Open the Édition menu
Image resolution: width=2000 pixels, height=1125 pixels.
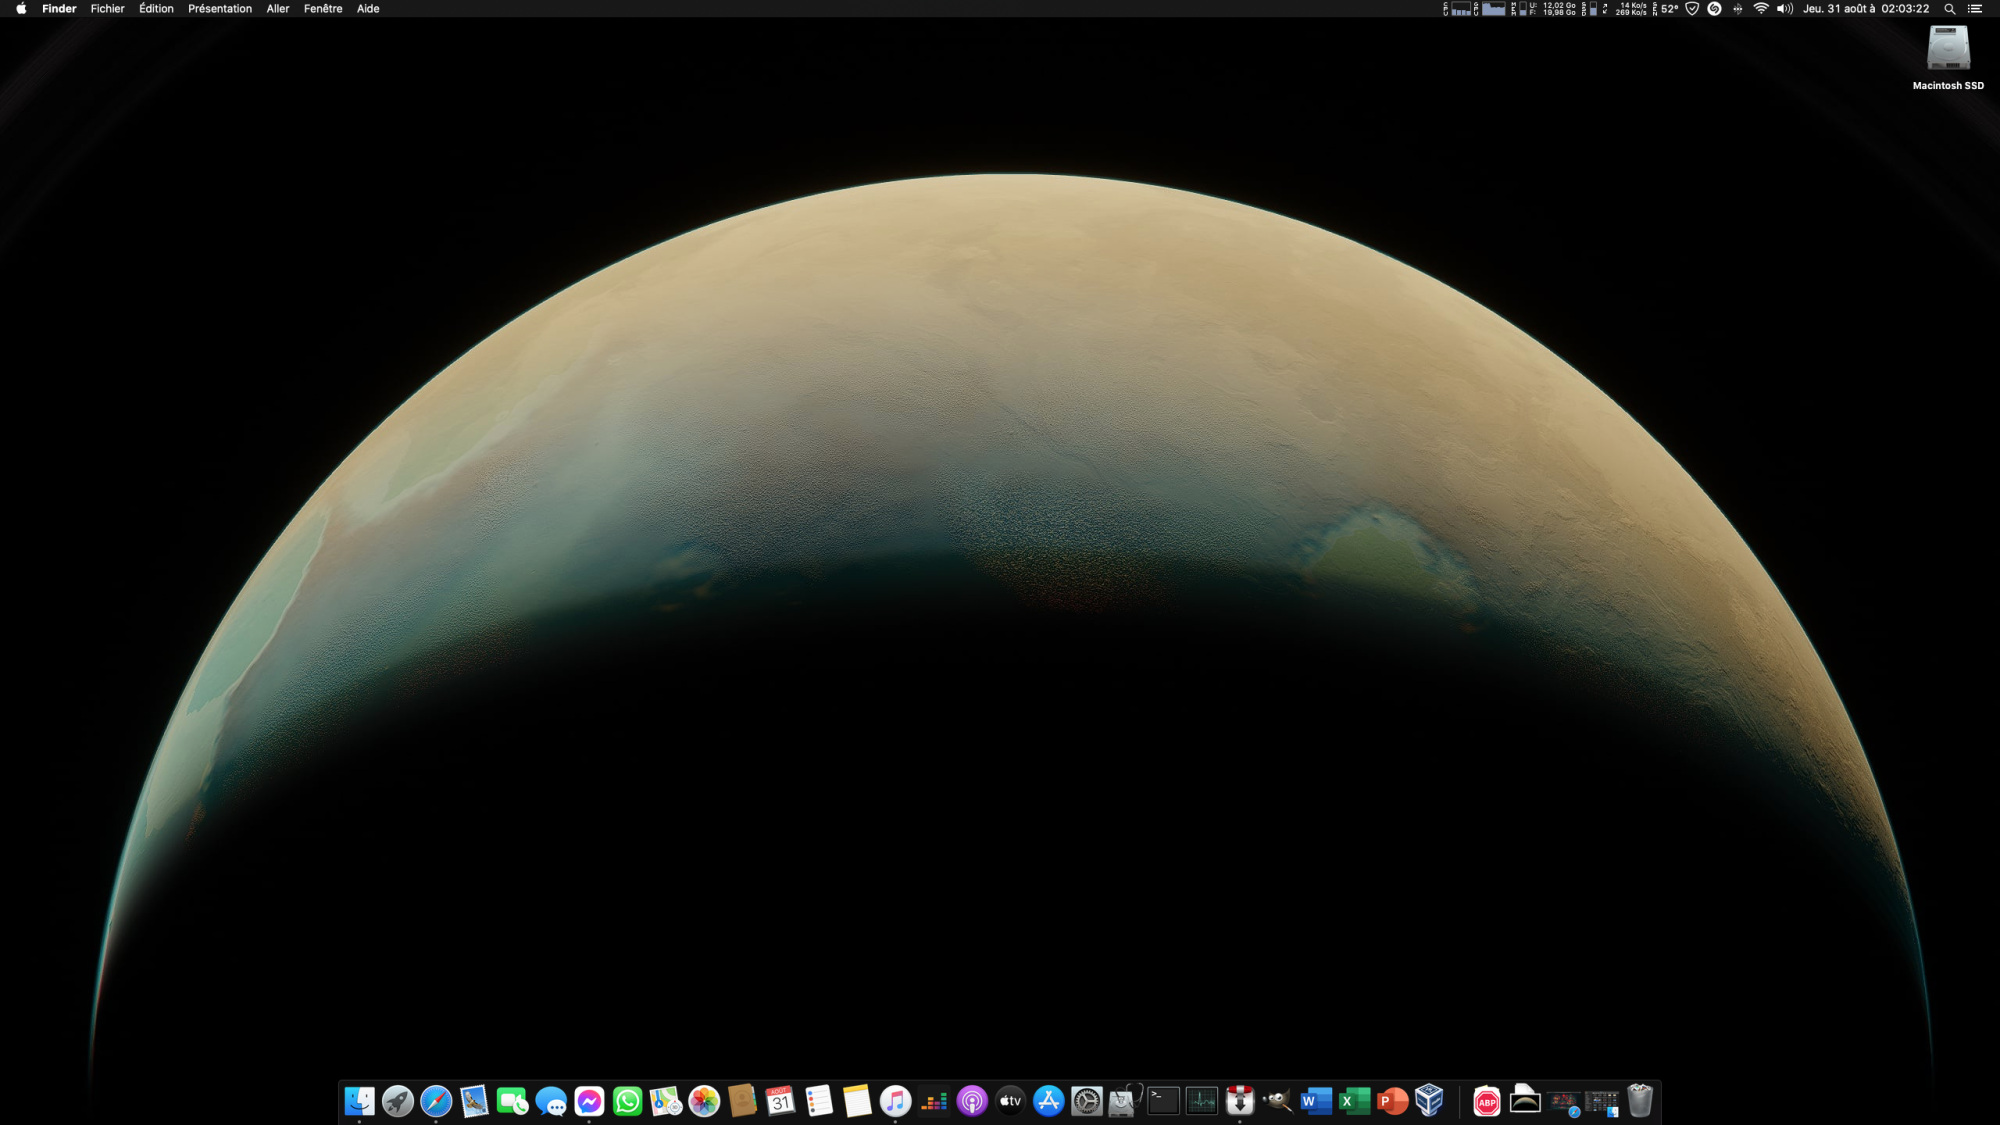click(156, 8)
